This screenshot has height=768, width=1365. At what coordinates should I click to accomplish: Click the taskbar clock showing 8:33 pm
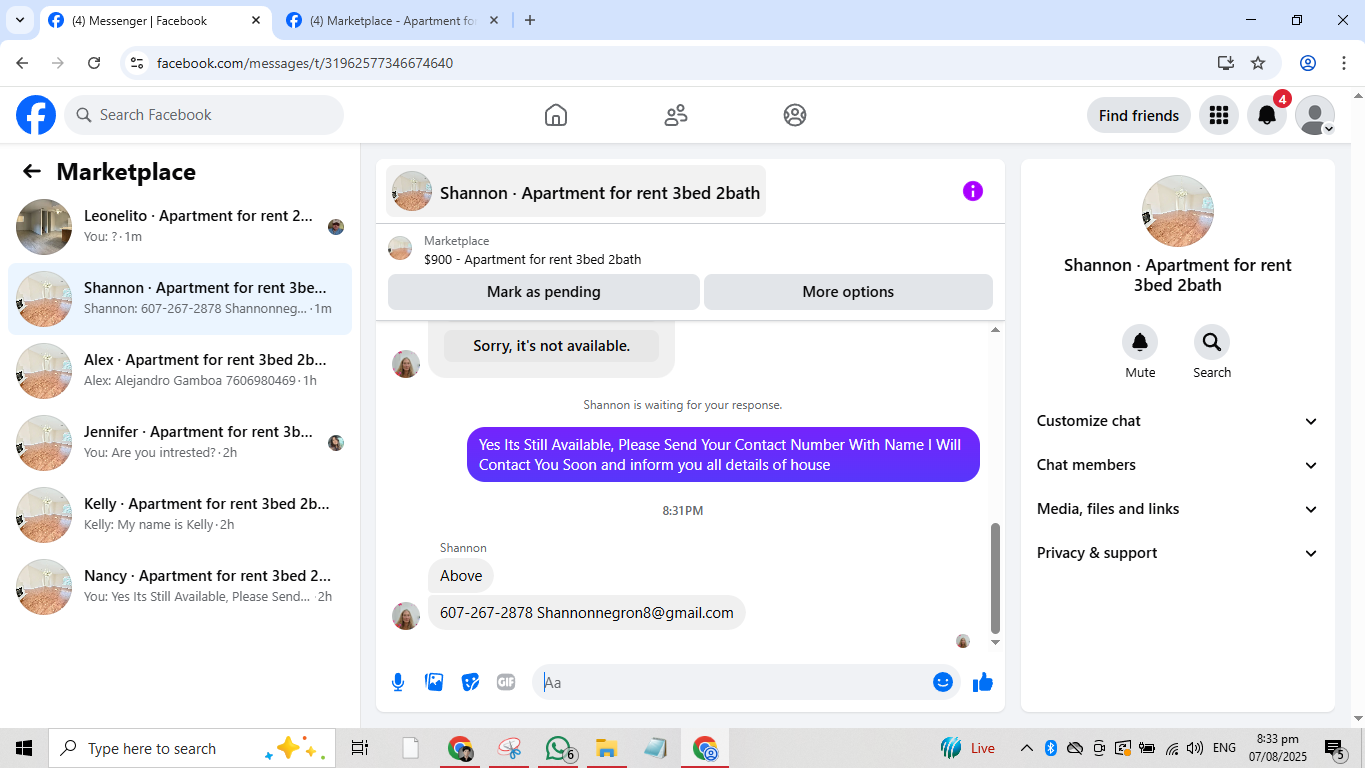coord(1277,748)
